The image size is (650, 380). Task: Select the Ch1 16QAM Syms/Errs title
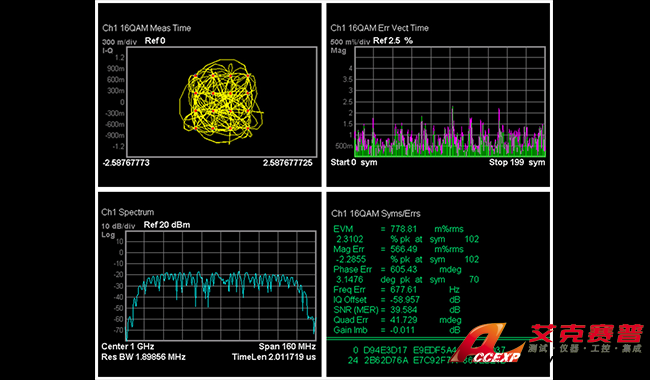click(376, 214)
